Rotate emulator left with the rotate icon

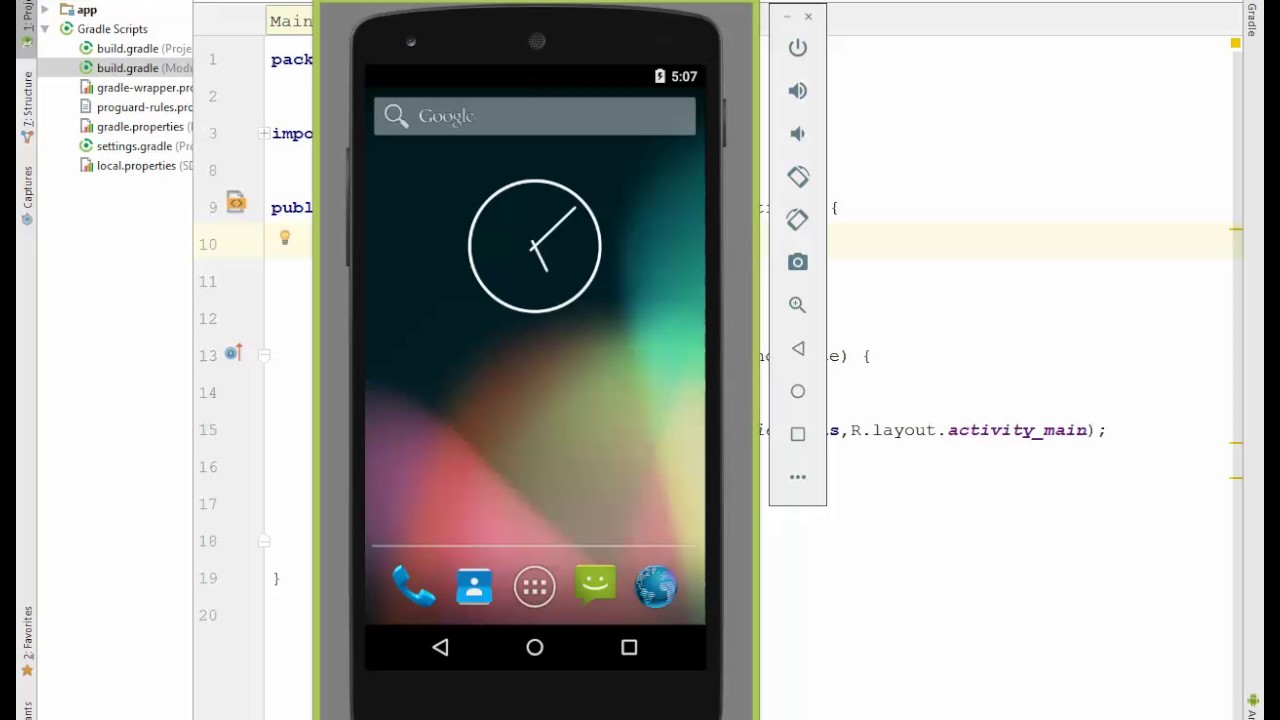point(797,177)
